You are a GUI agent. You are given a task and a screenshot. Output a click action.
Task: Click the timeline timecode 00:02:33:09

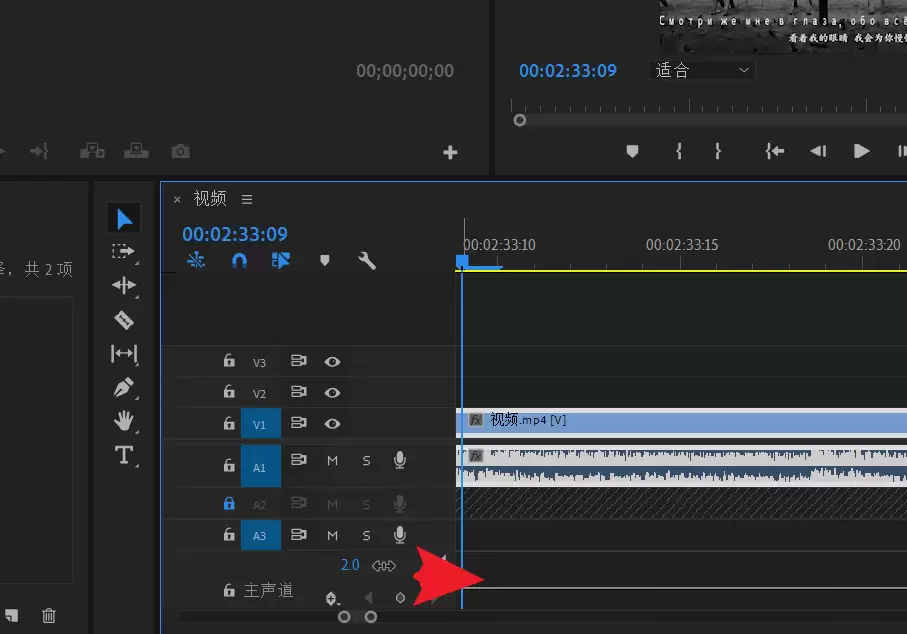(235, 234)
